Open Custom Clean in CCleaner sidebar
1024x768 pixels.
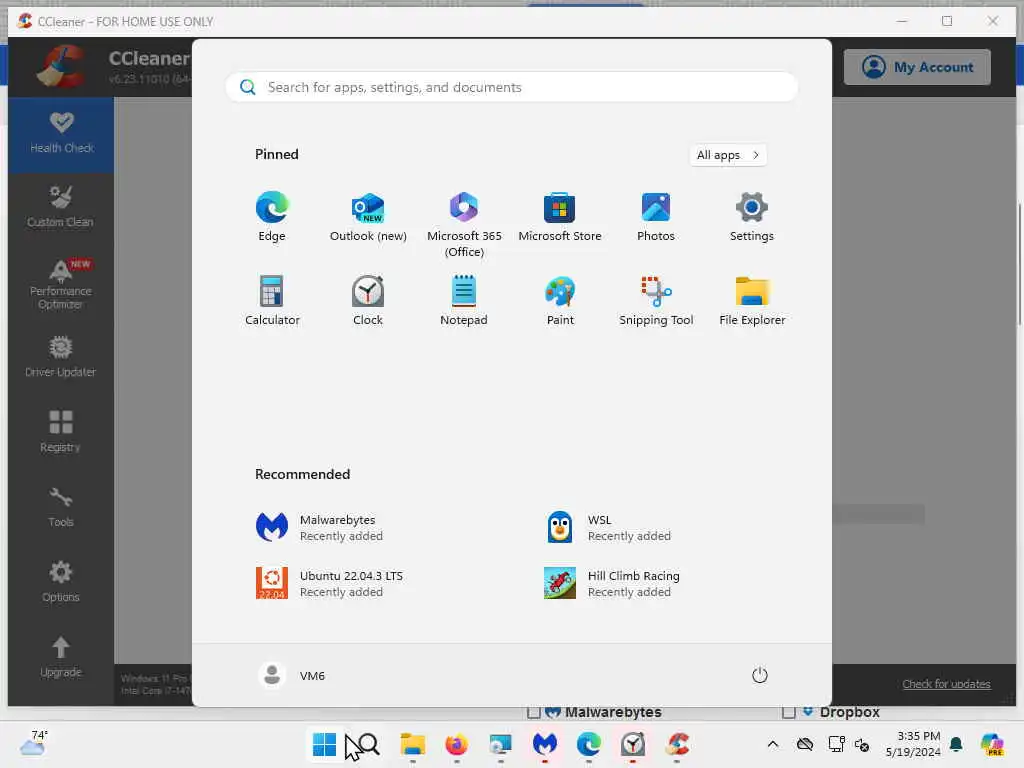pyautogui.click(x=61, y=208)
